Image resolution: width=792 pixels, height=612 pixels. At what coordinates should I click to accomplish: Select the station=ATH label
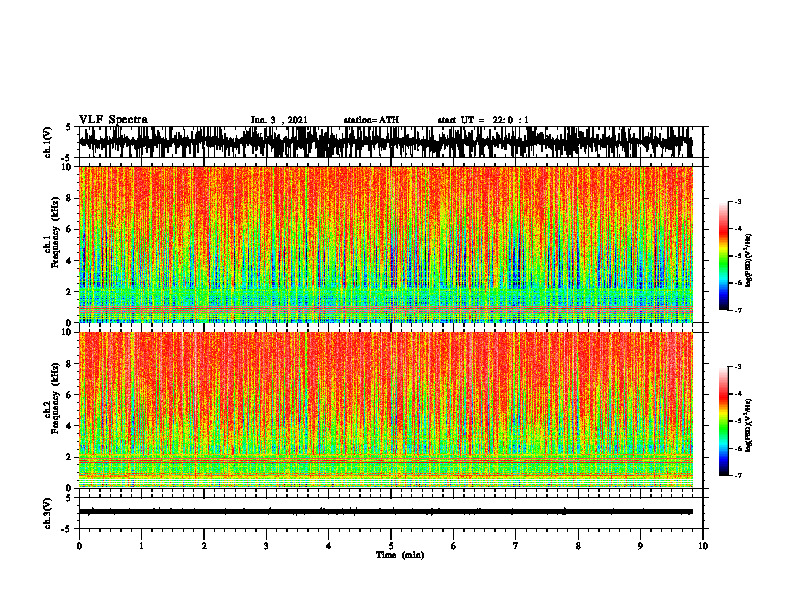371,120
